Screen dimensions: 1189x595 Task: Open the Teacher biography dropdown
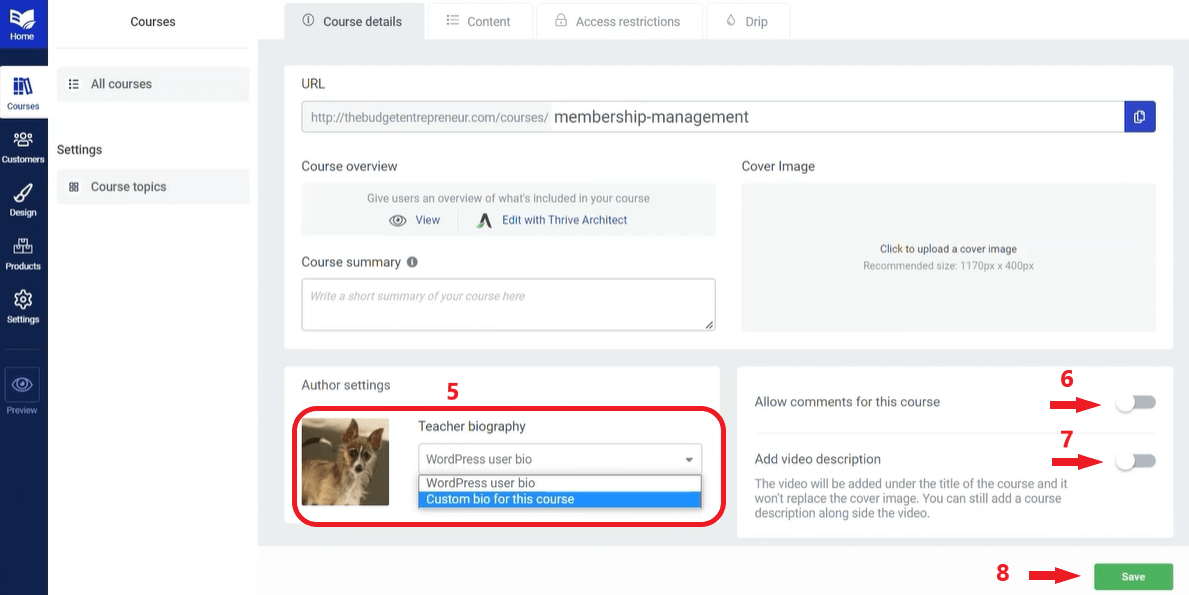click(x=560, y=459)
